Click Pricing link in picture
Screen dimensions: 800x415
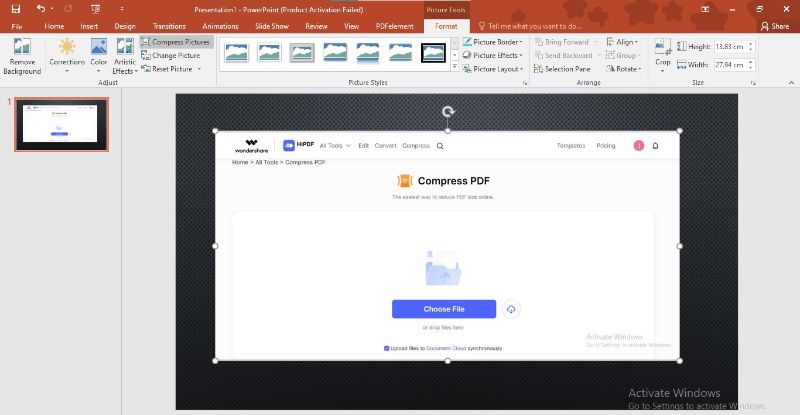pyautogui.click(x=606, y=145)
